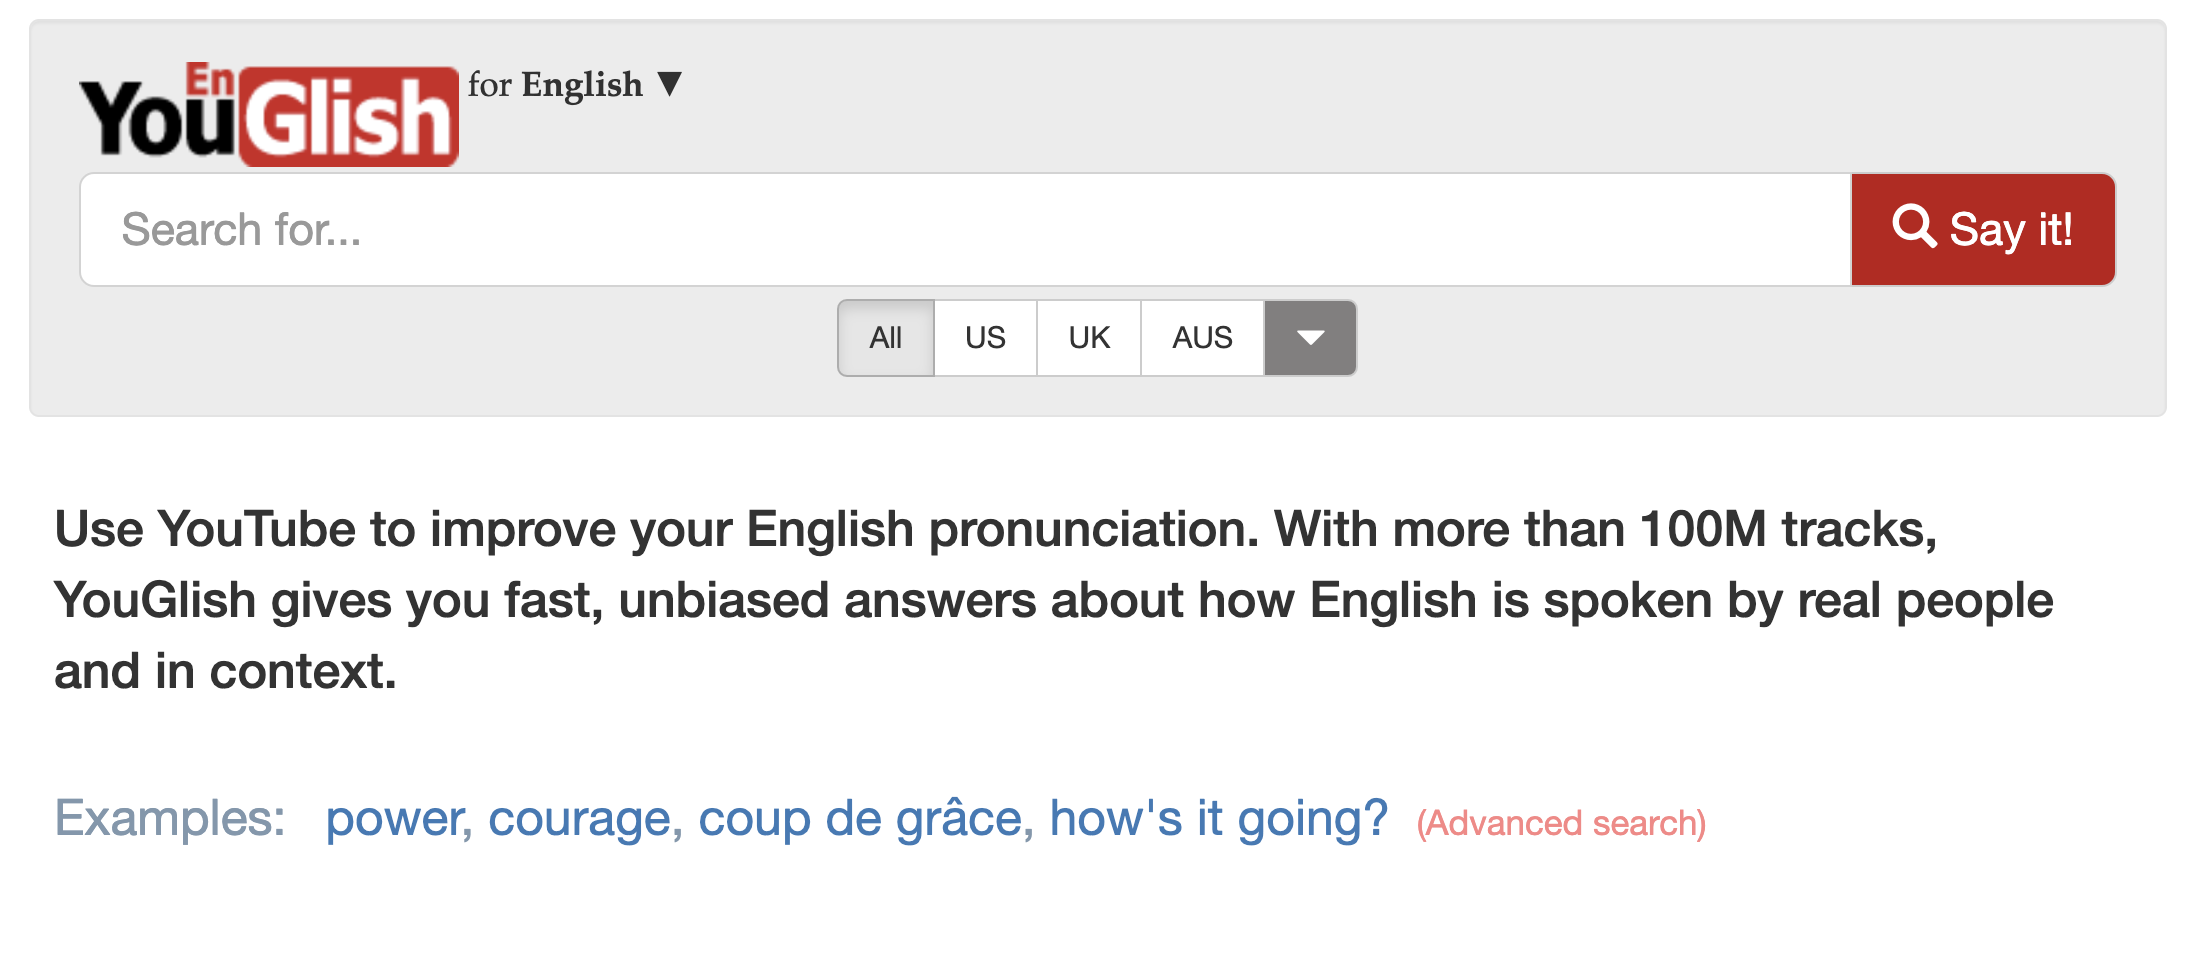Click the "Examples:" label
The width and height of the screenshot is (2194, 956).
pos(170,819)
